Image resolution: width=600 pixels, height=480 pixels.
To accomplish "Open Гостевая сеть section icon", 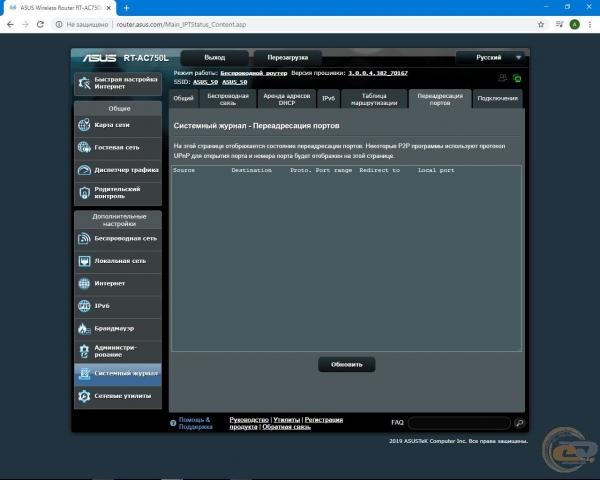I will click(84, 148).
